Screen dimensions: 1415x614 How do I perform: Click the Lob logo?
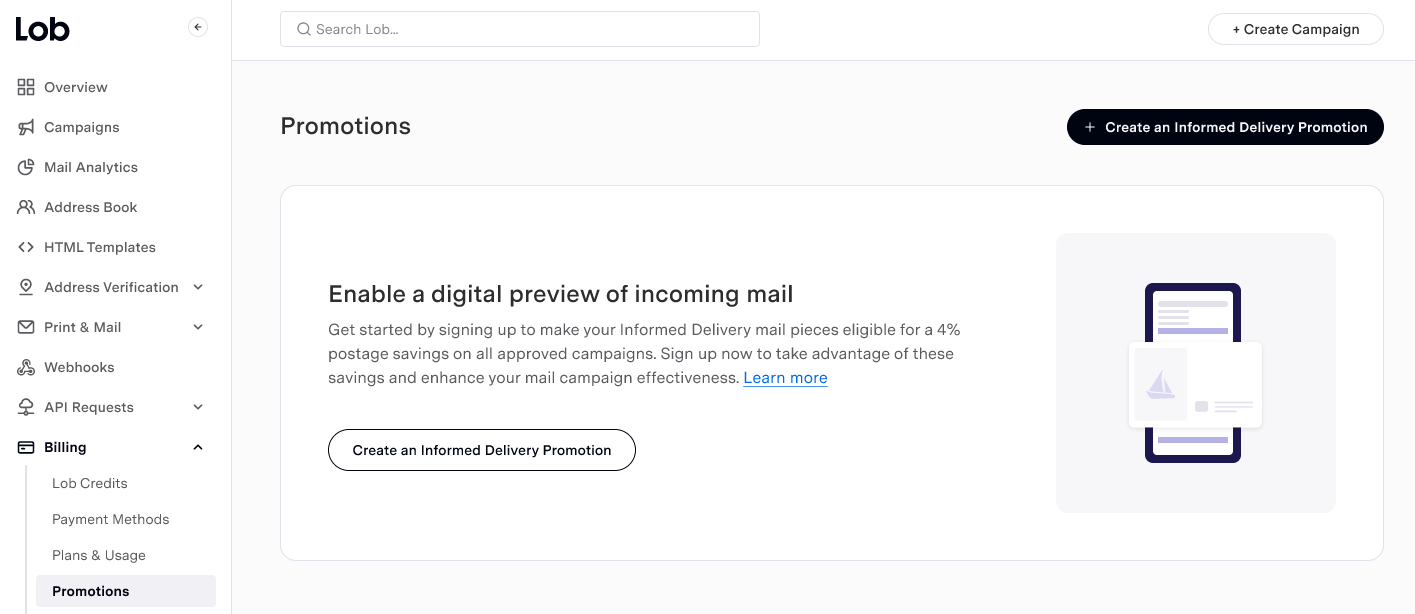pos(43,29)
